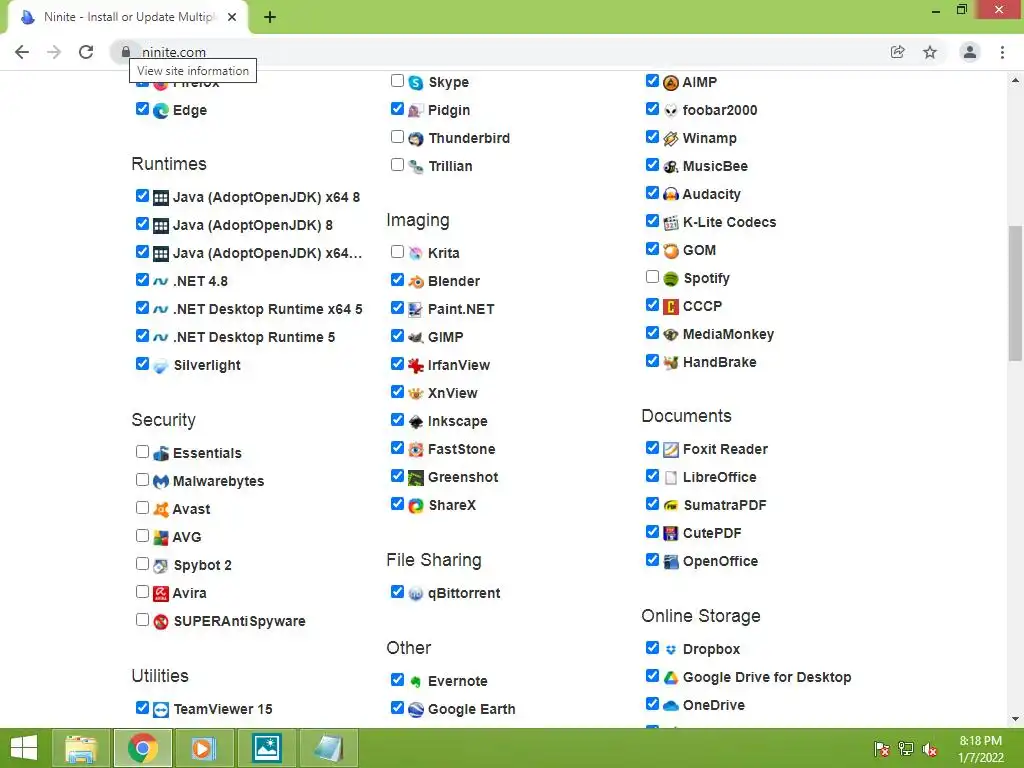The width and height of the screenshot is (1024, 768).
Task: Uncheck the qBittorrent checkbox
Action: pyautogui.click(x=397, y=592)
